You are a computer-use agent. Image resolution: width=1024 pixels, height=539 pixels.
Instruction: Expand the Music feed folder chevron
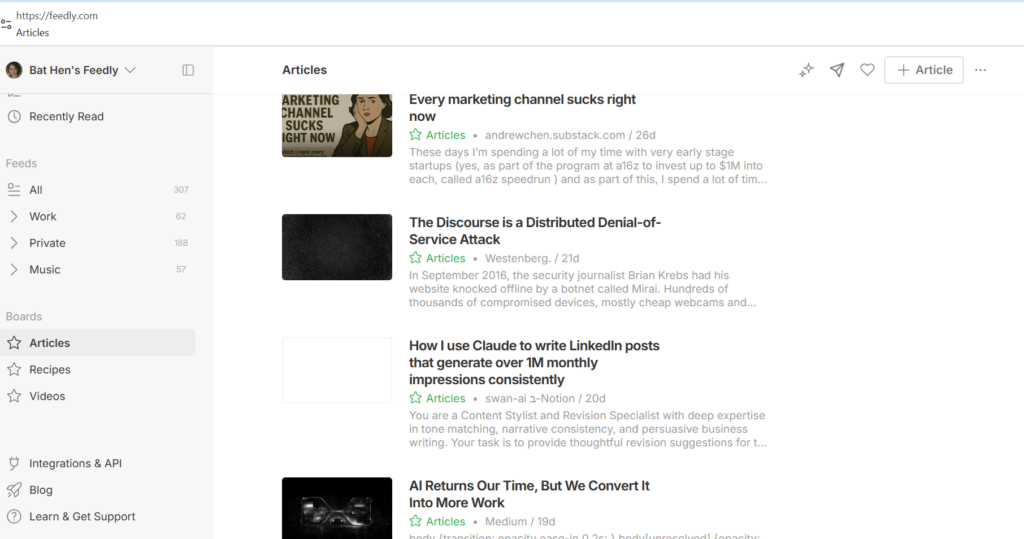[14, 269]
